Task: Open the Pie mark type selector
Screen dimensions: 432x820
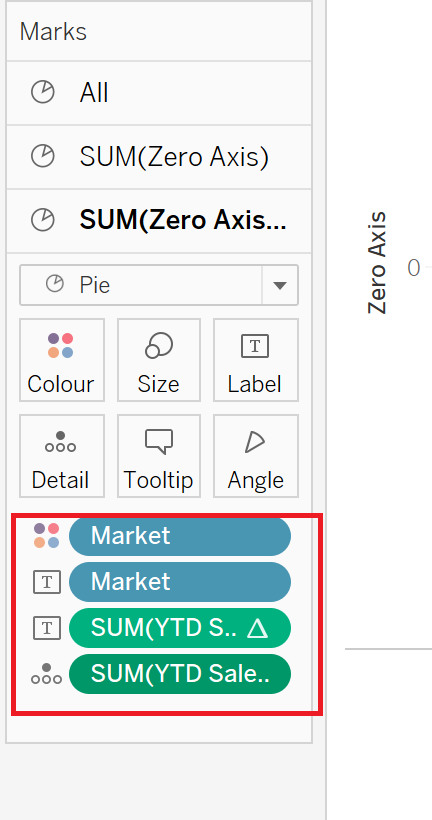Action: click(141, 285)
